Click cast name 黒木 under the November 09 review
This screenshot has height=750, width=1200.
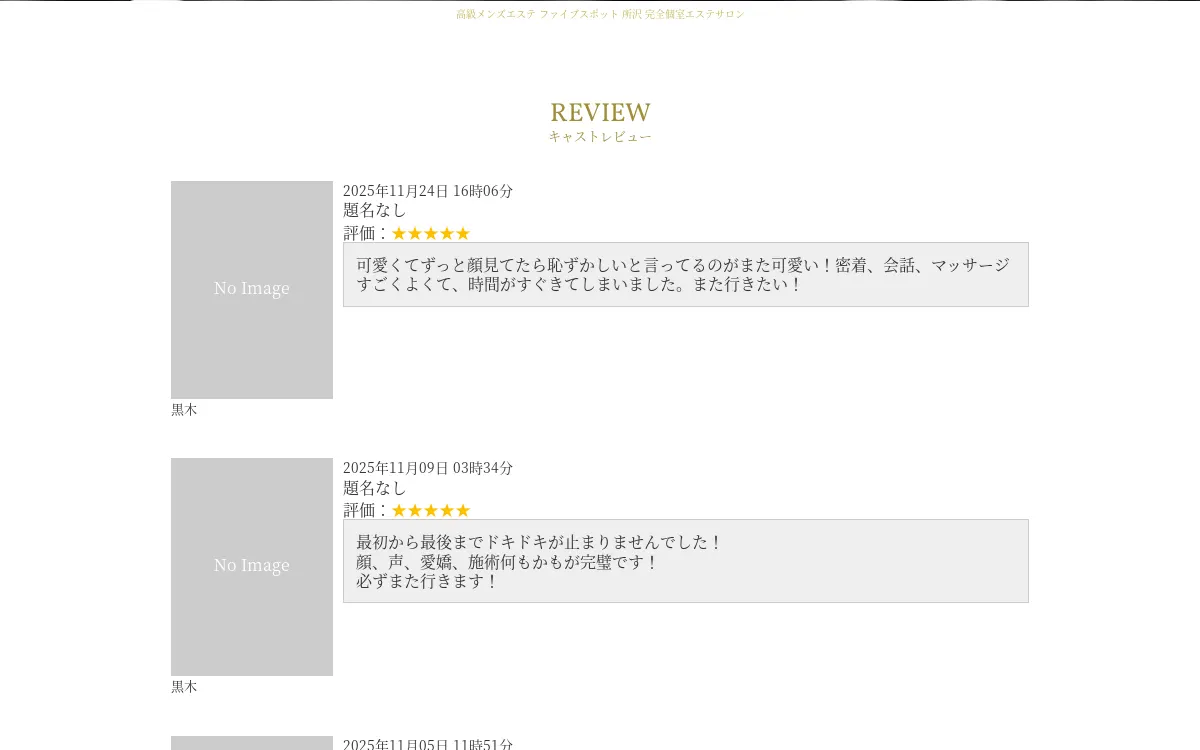pyautogui.click(x=184, y=686)
